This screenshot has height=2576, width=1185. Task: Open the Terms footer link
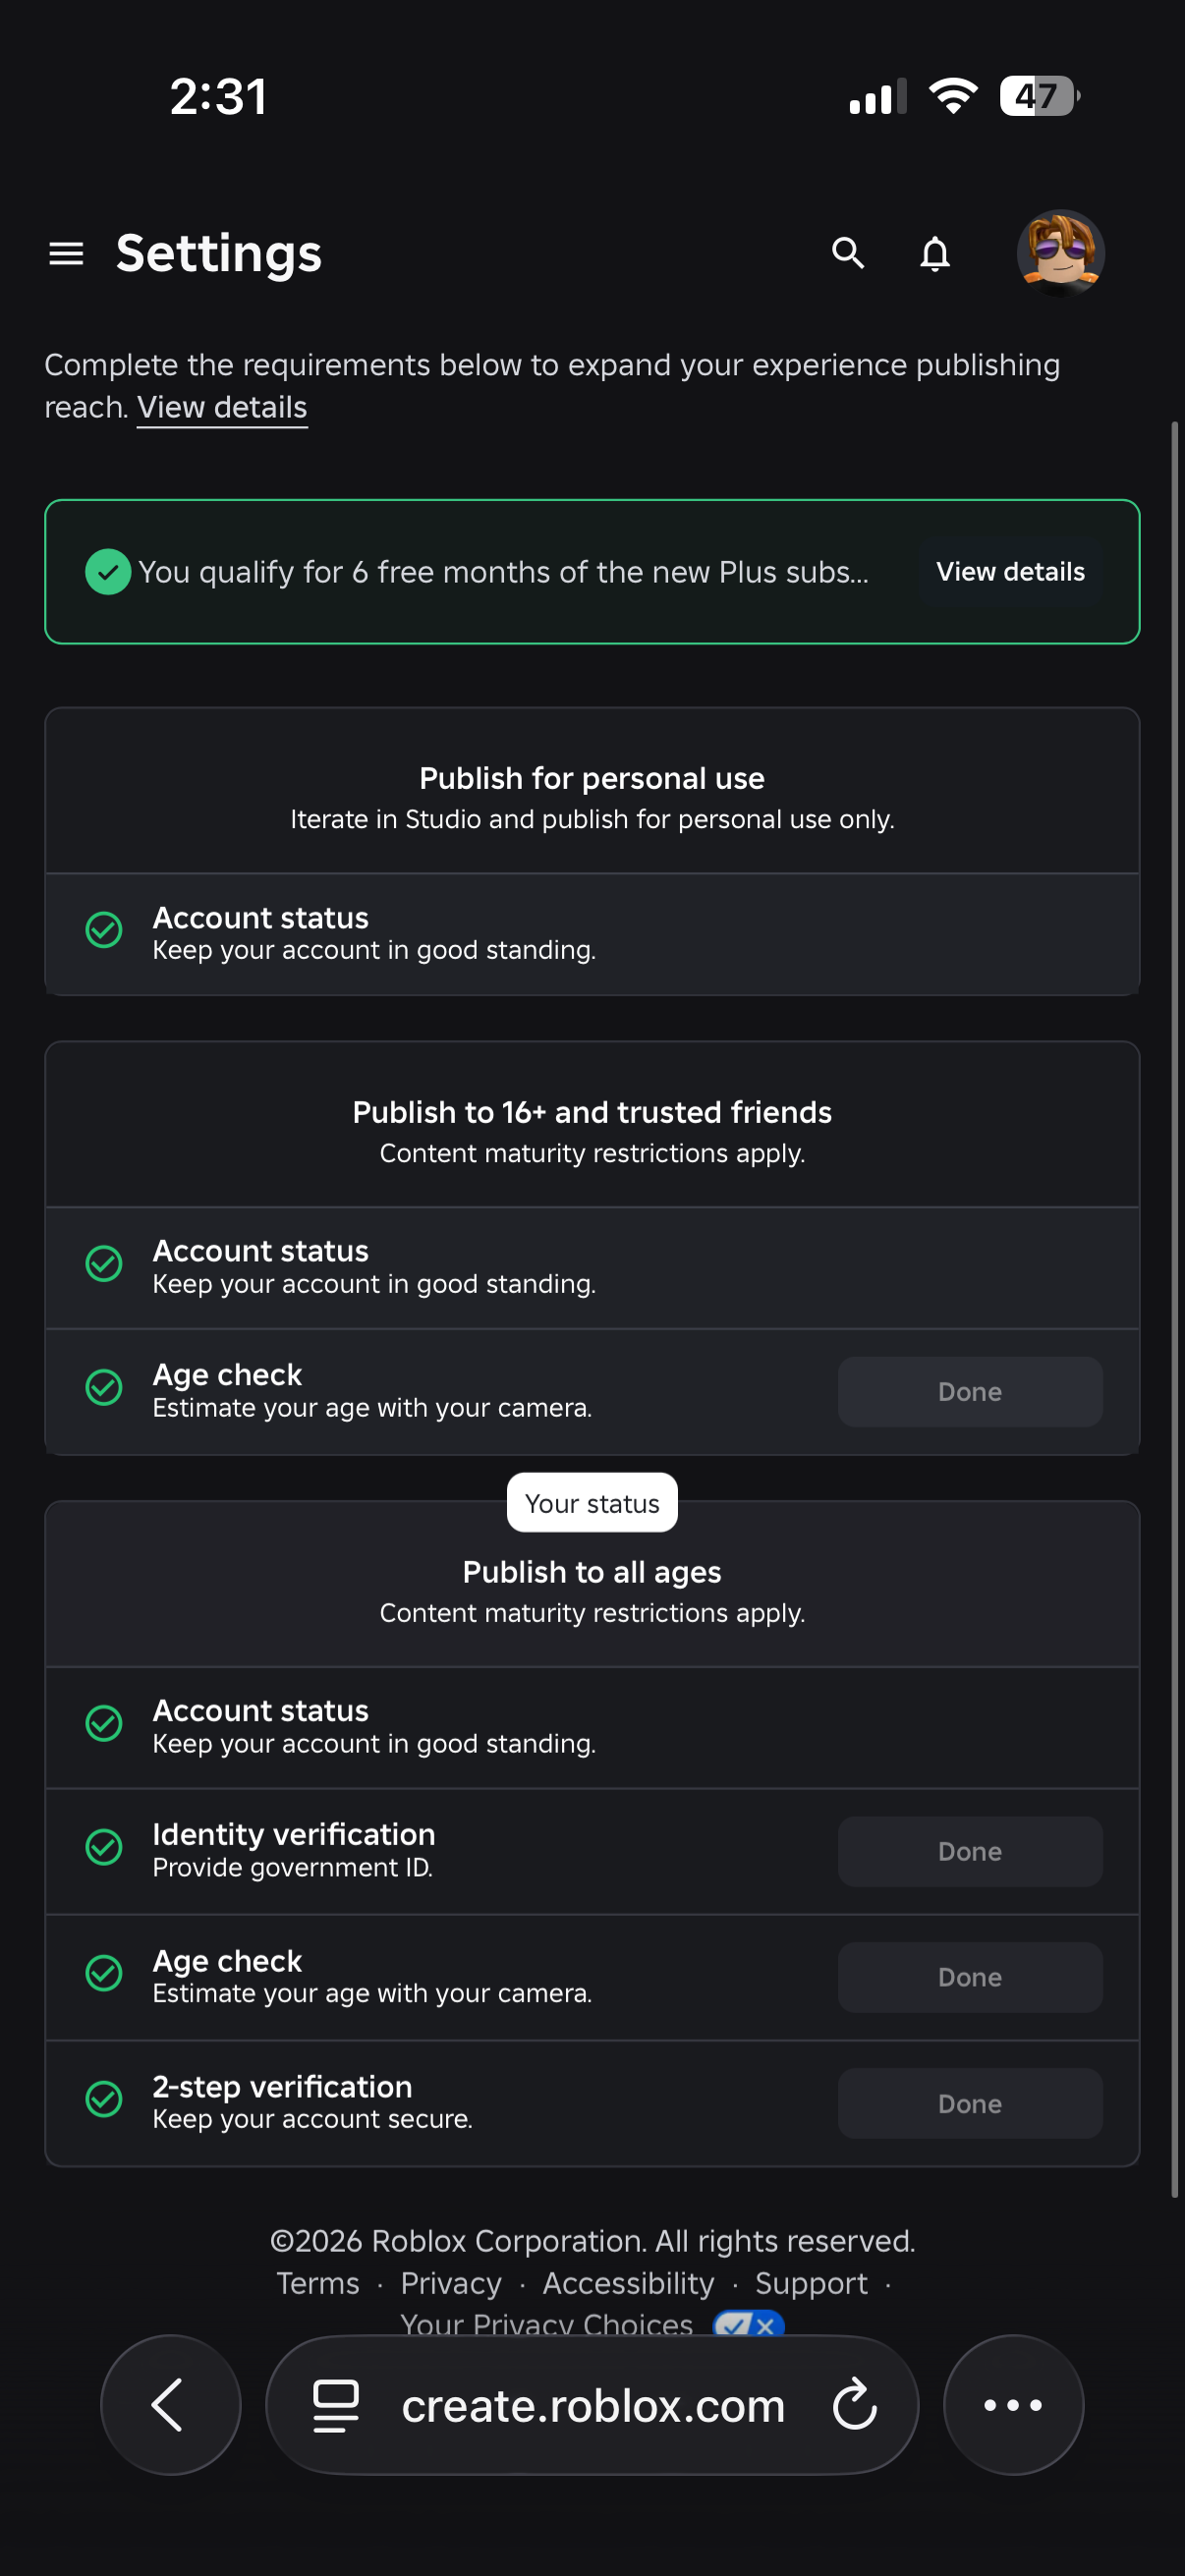[318, 2284]
